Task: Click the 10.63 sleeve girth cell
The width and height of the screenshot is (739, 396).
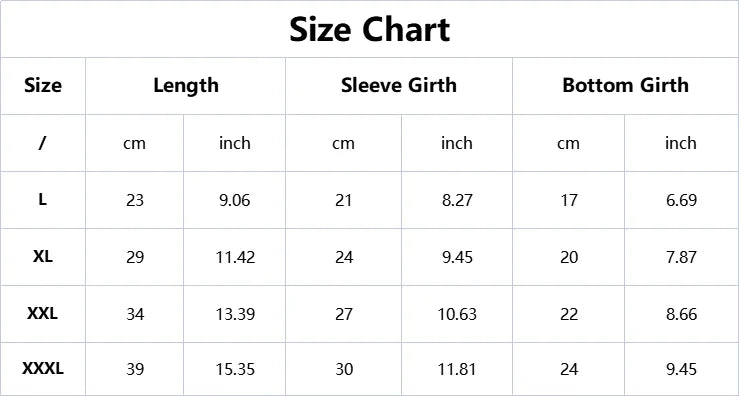Action: (457, 314)
